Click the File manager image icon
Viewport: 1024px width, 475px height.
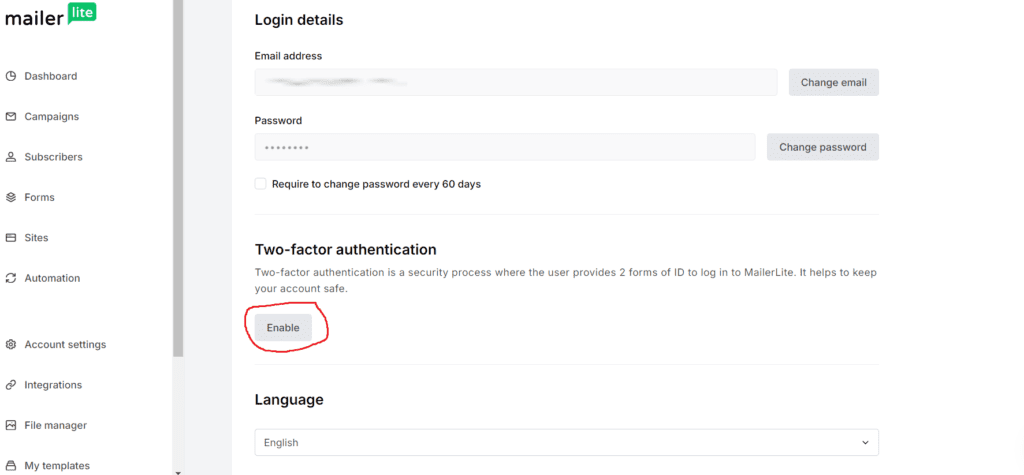click(11, 425)
